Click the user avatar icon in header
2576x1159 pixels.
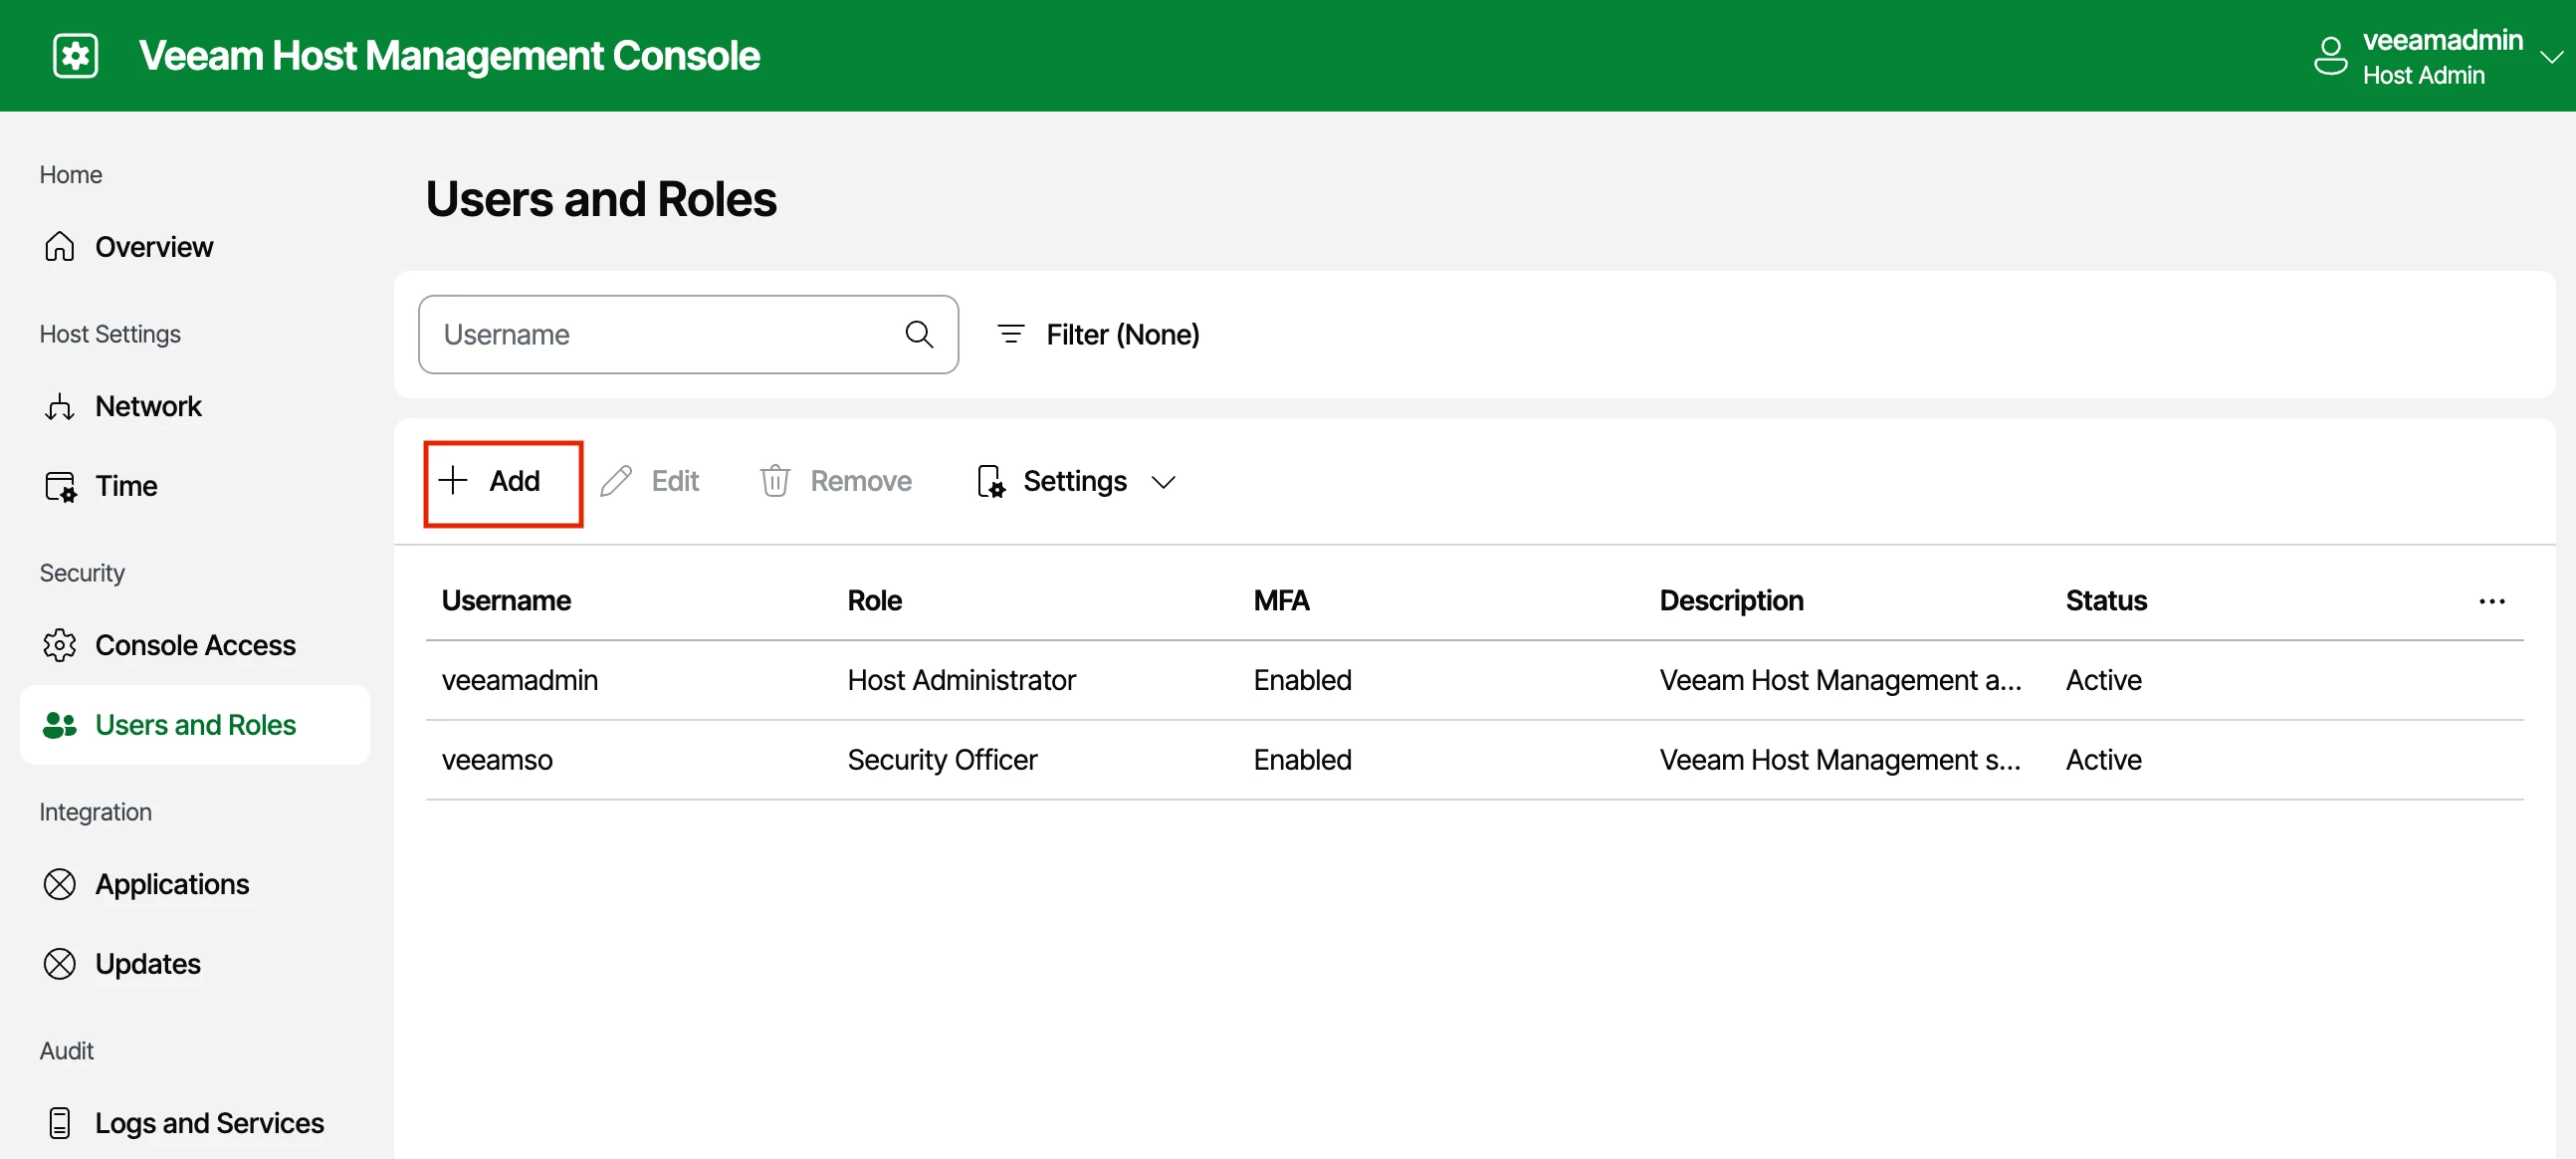click(2330, 56)
